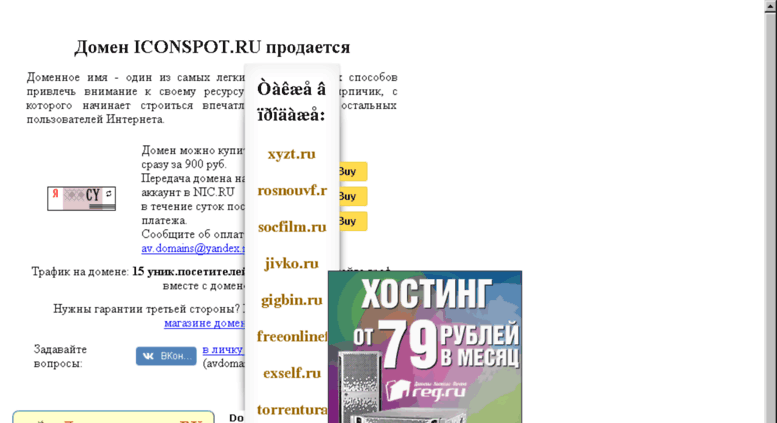Click the VKontakte button
Viewport: 777px width, 423px height.
(166, 356)
